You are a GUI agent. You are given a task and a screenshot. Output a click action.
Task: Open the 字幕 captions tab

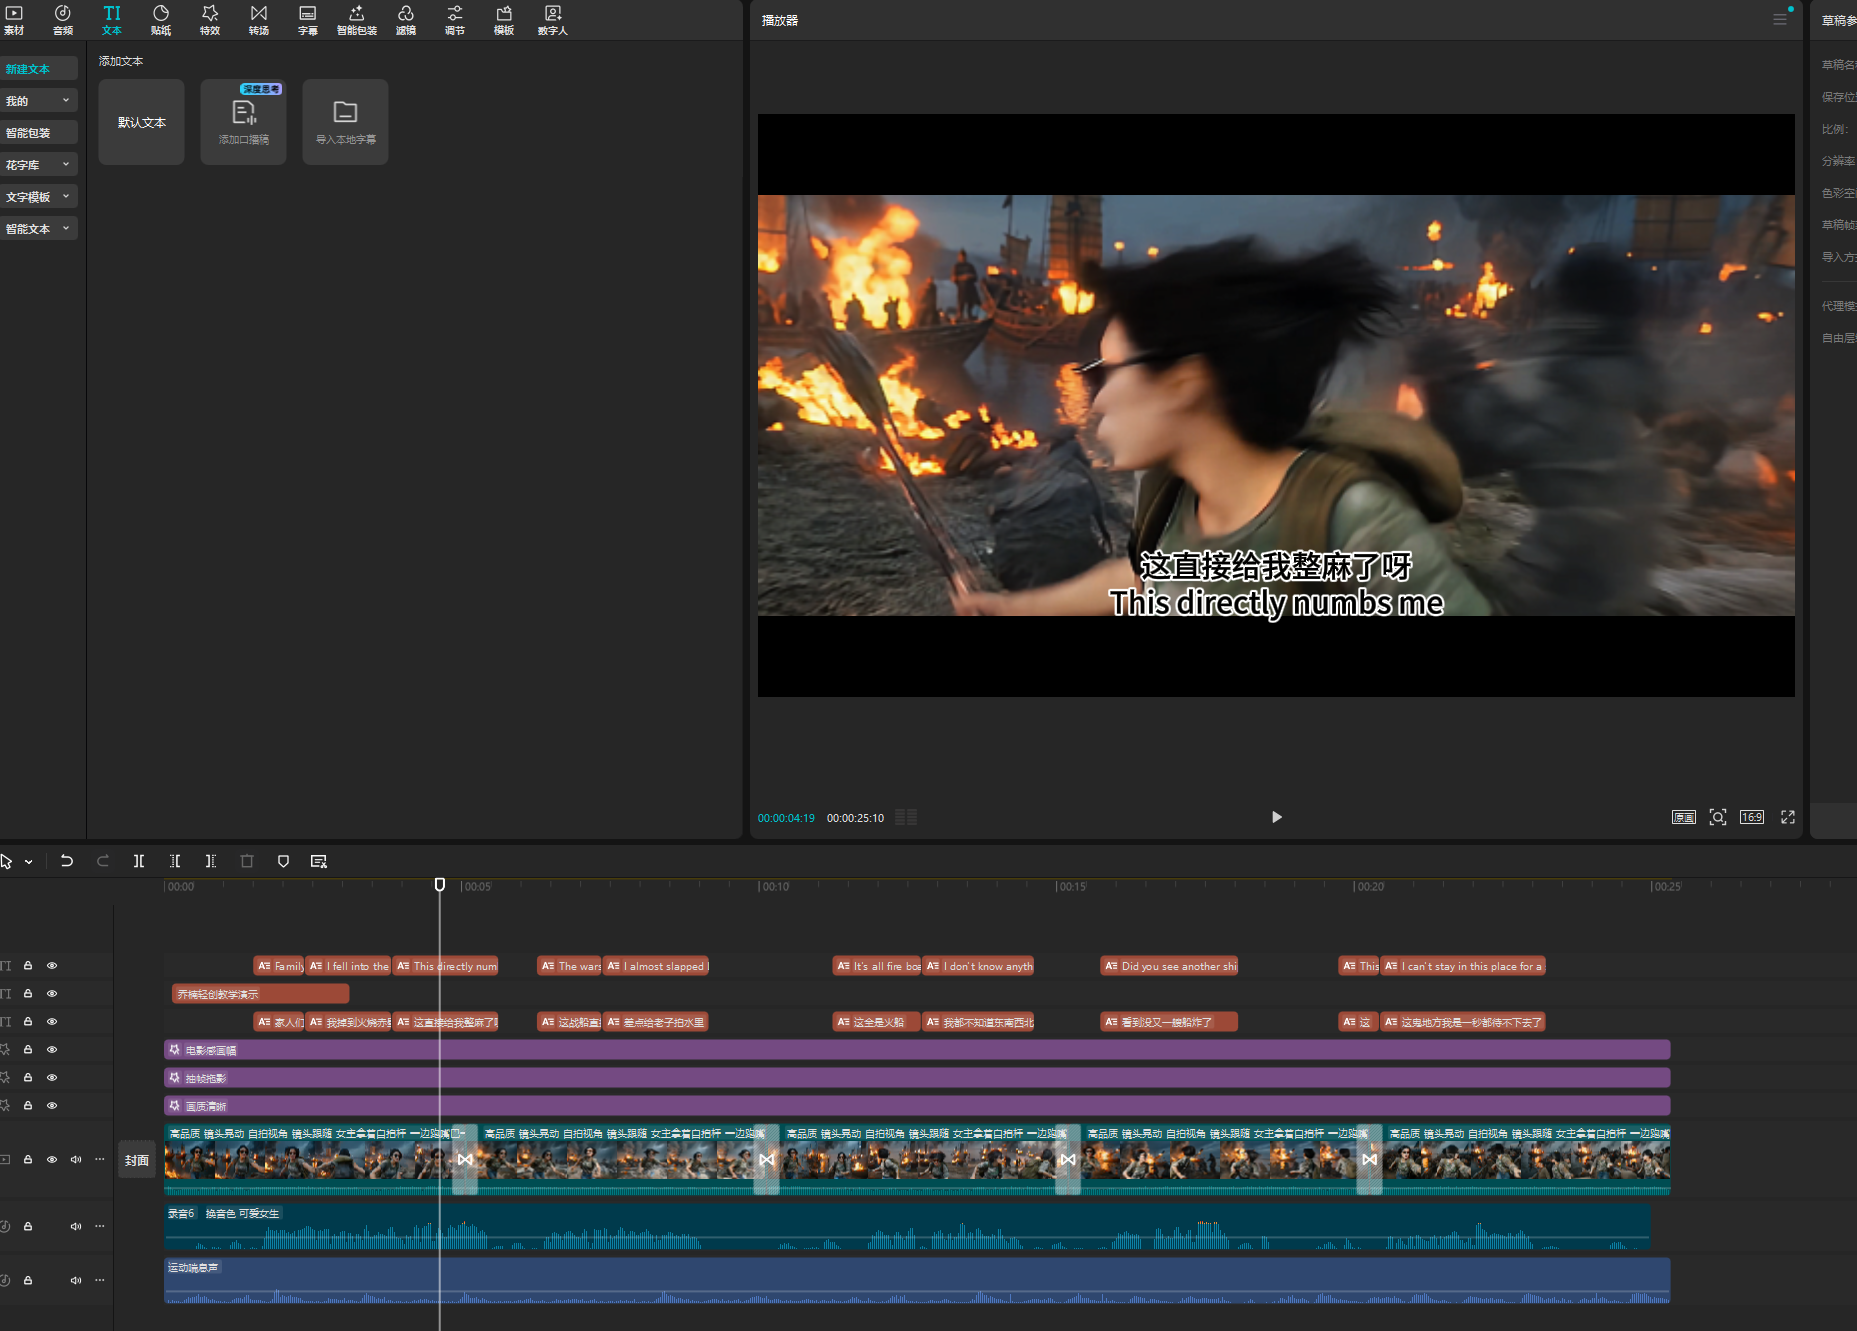308,20
